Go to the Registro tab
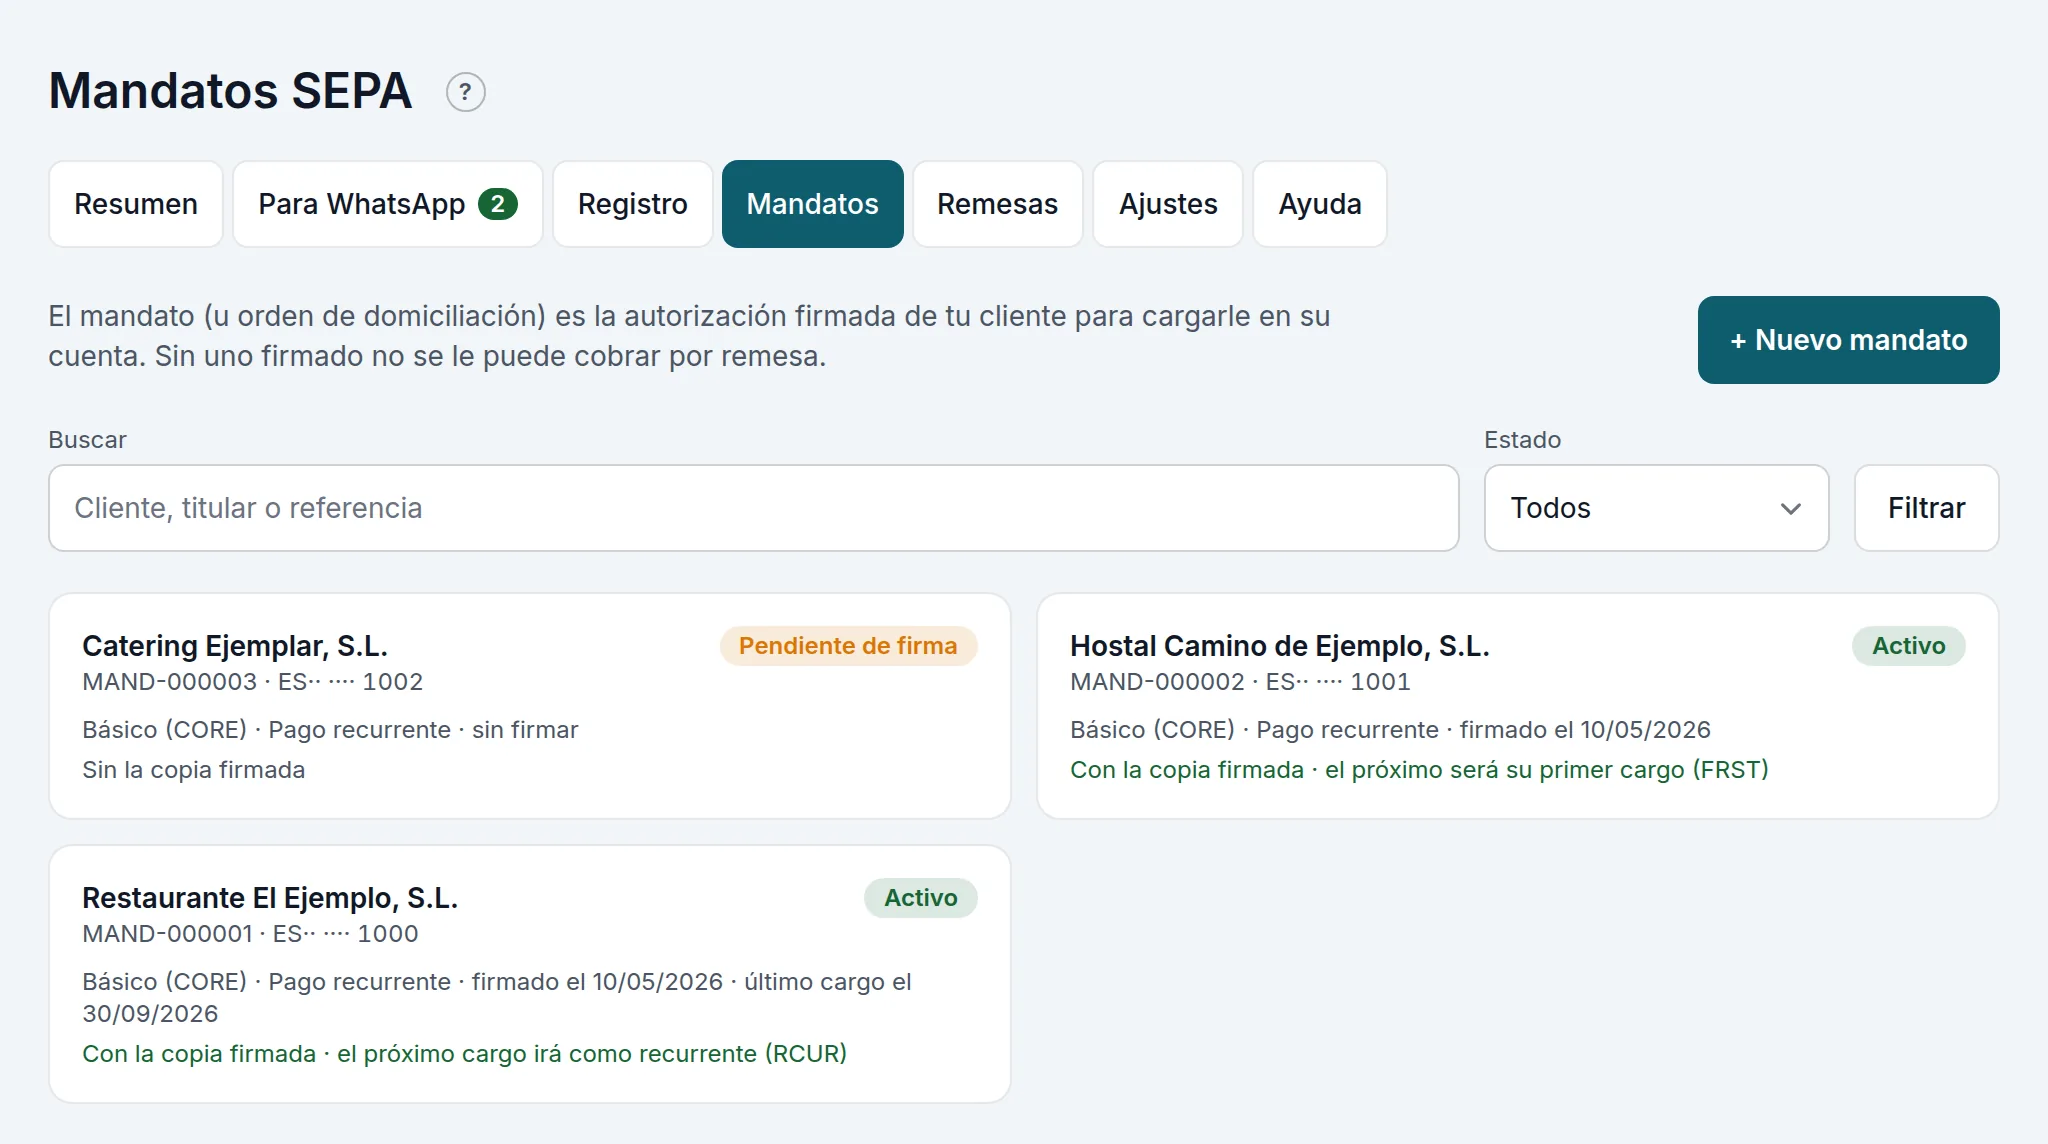The image size is (2048, 1144). [633, 204]
